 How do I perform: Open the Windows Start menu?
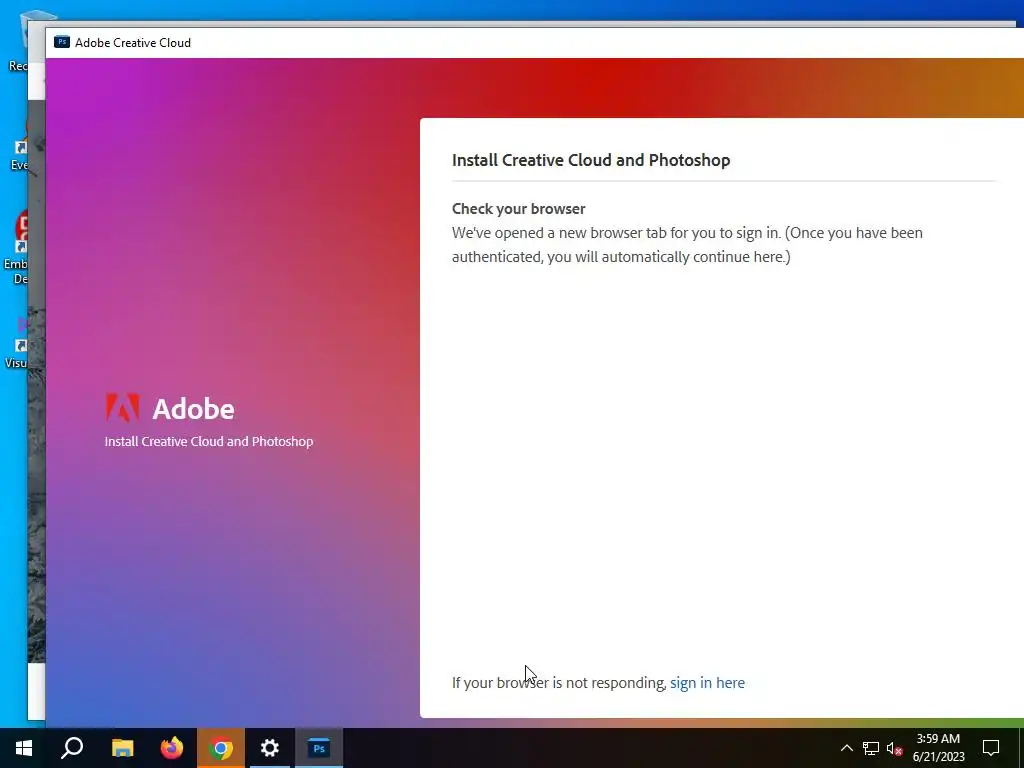pyautogui.click(x=24, y=748)
